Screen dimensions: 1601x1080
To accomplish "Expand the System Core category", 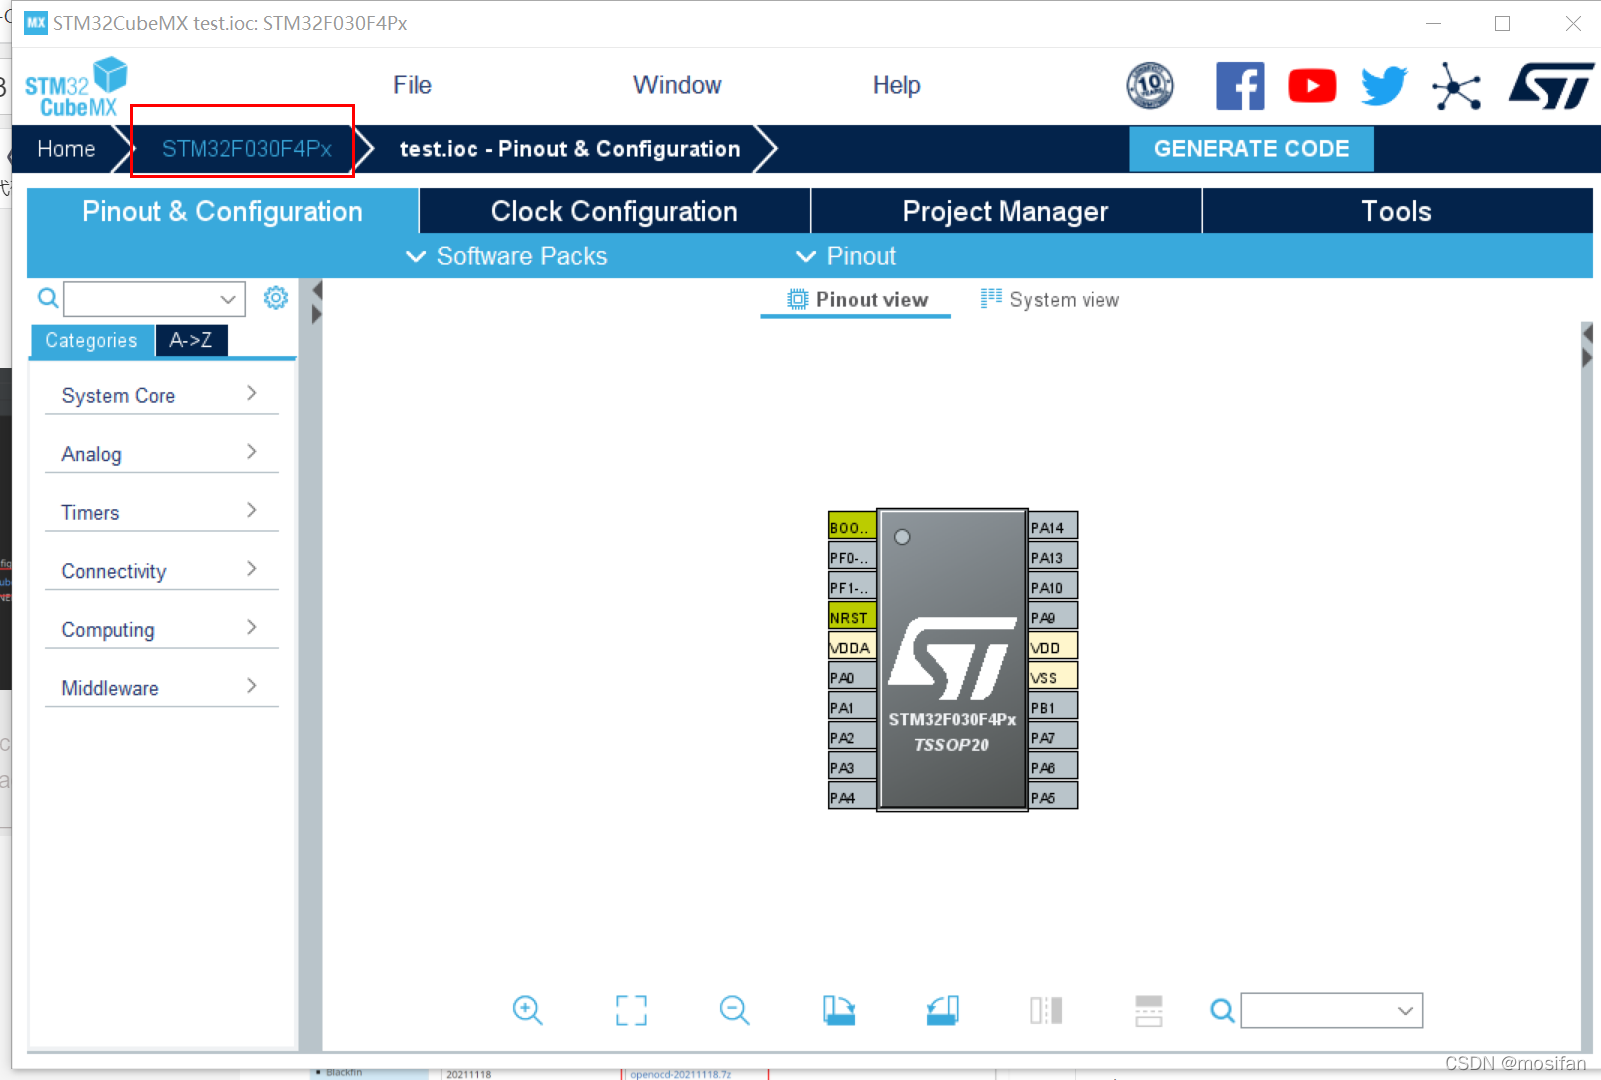I will 161,395.
